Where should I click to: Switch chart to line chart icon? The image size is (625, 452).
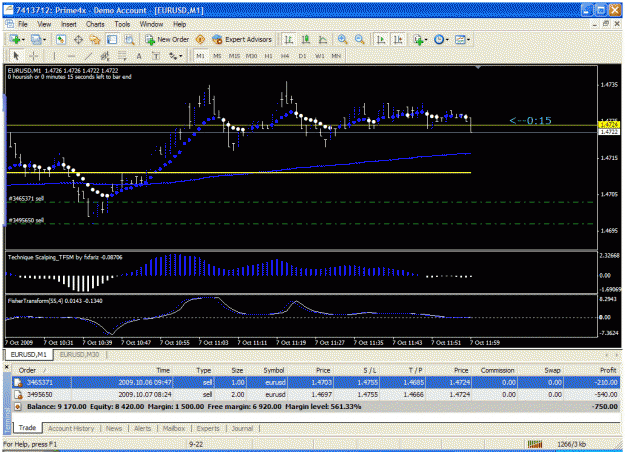[323, 39]
